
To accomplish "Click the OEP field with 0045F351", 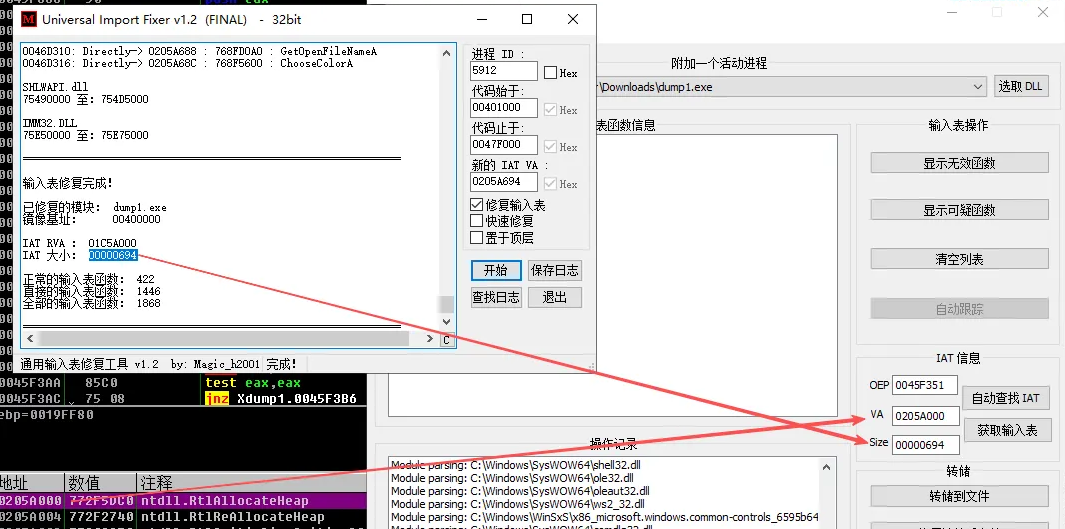I will [925, 385].
